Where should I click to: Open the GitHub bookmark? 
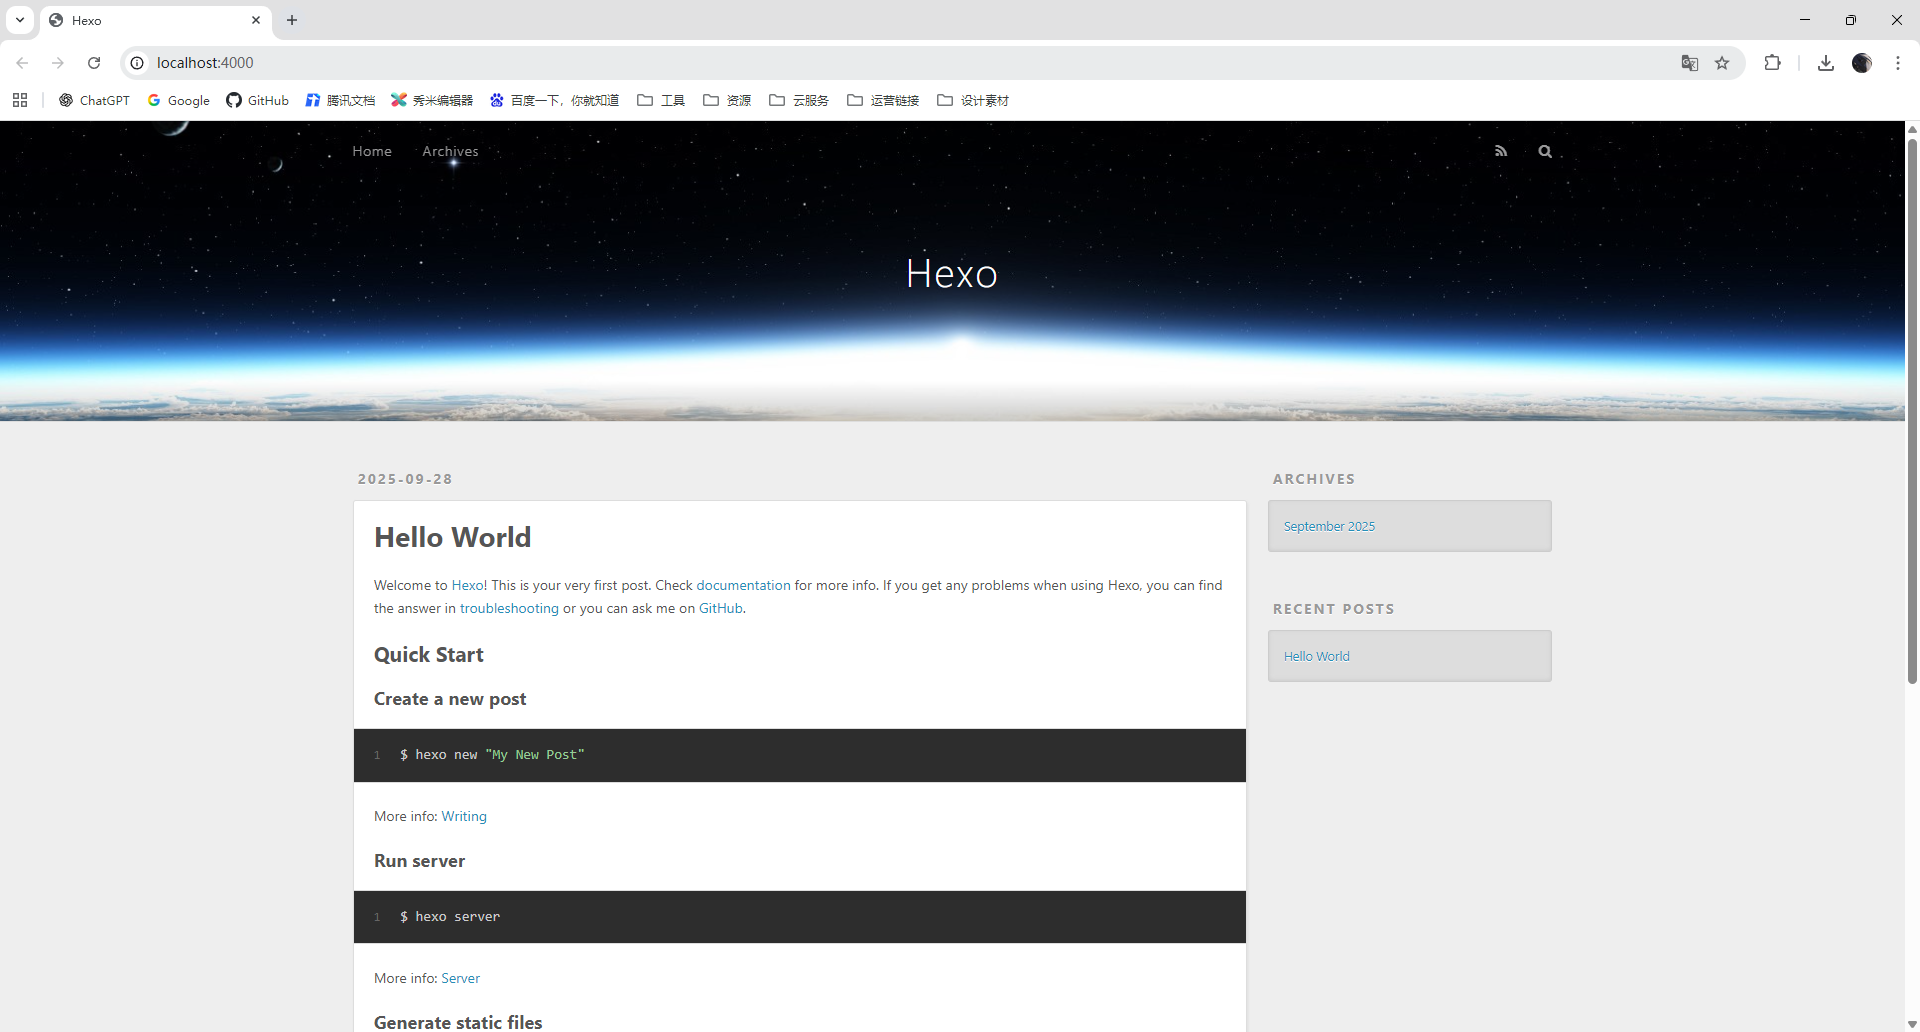(257, 100)
